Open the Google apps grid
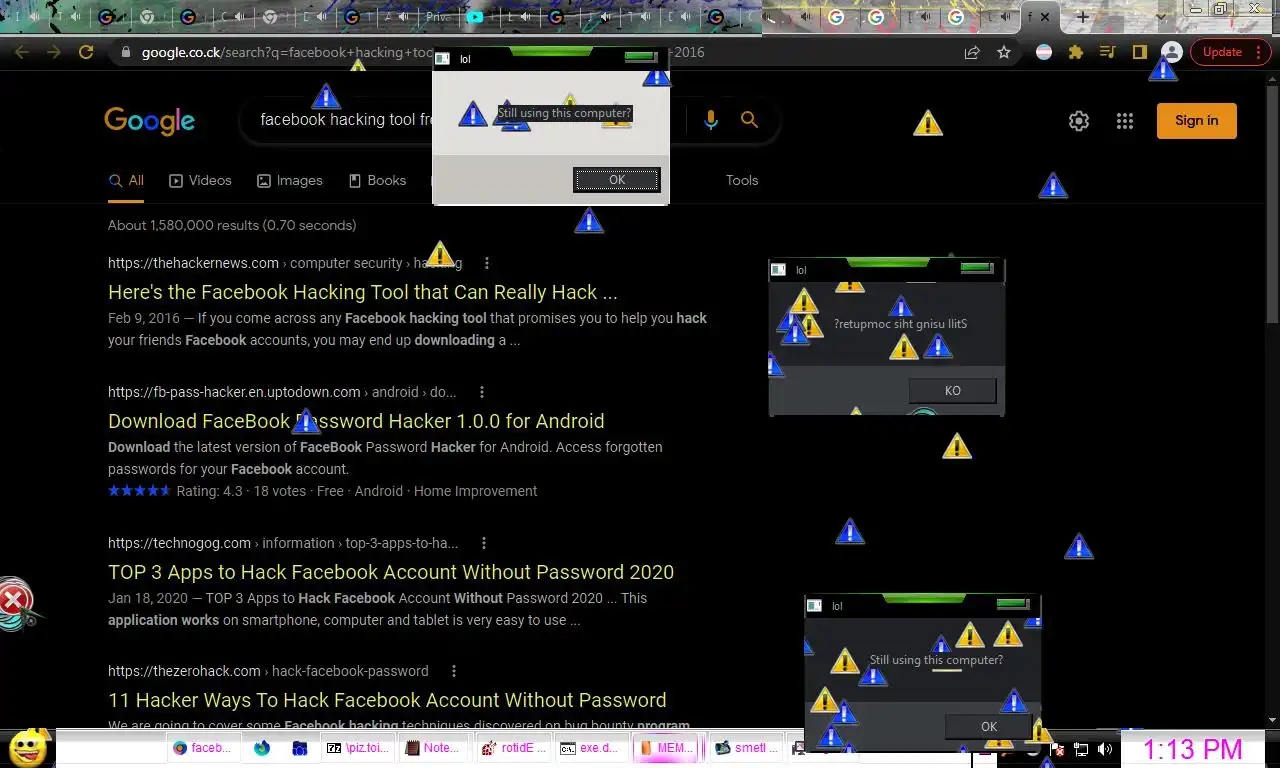The image size is (1280, 768). (x=1125, y=121)
